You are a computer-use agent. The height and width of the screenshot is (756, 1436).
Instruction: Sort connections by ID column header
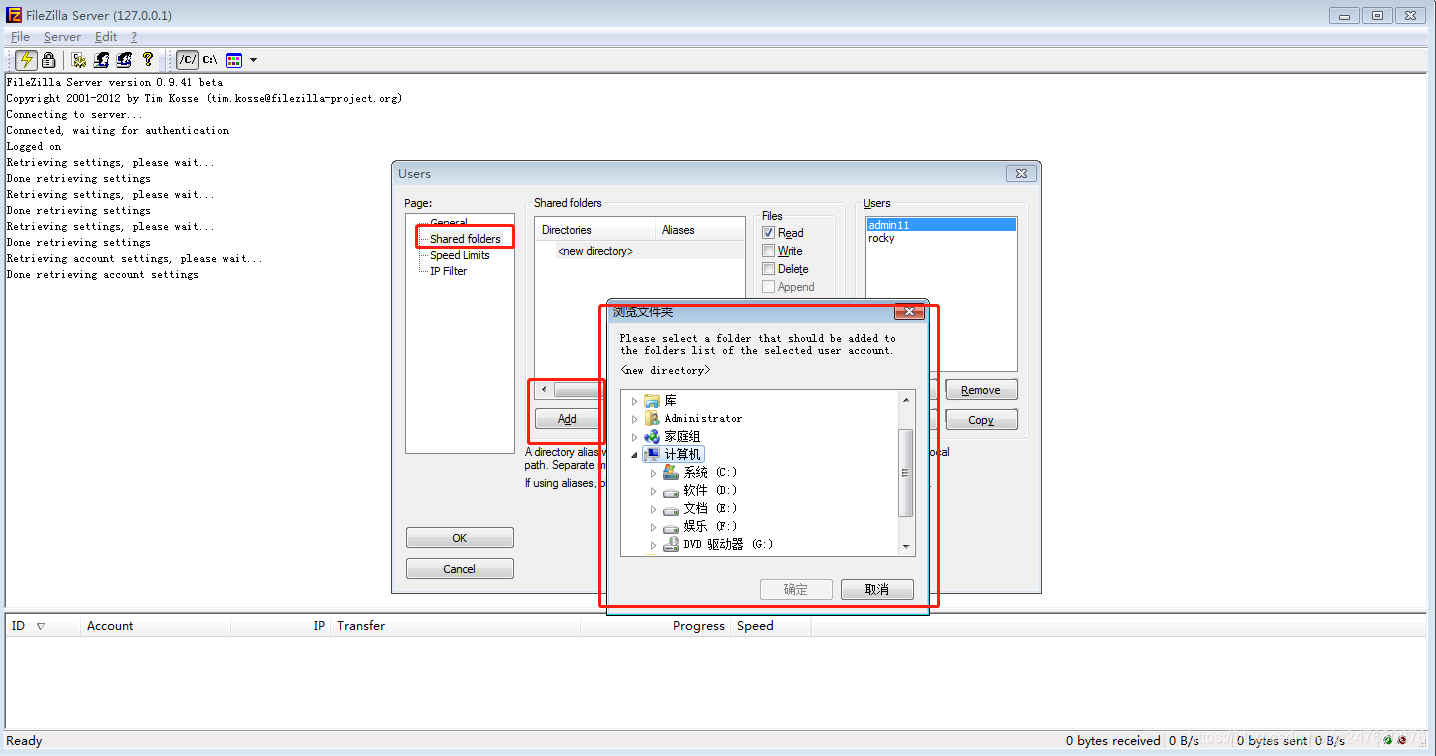tap(42, 626)
